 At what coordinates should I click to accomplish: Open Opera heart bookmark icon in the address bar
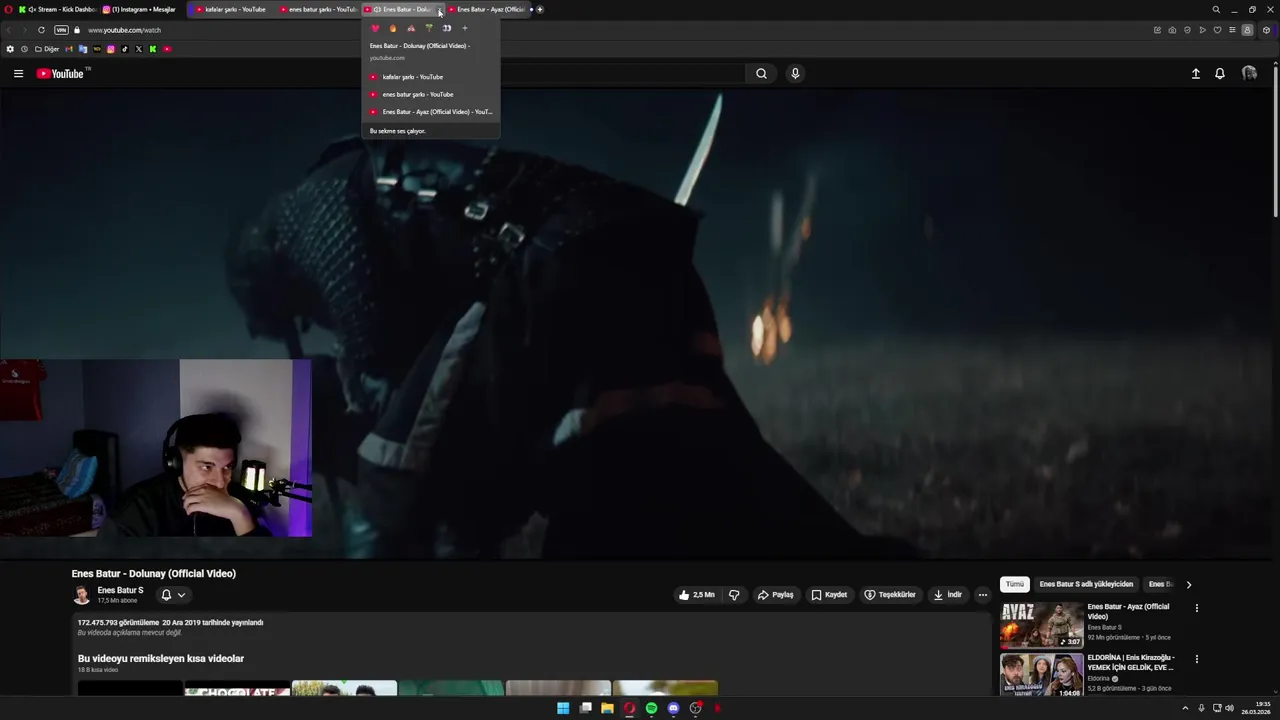tap(1217, 30)
